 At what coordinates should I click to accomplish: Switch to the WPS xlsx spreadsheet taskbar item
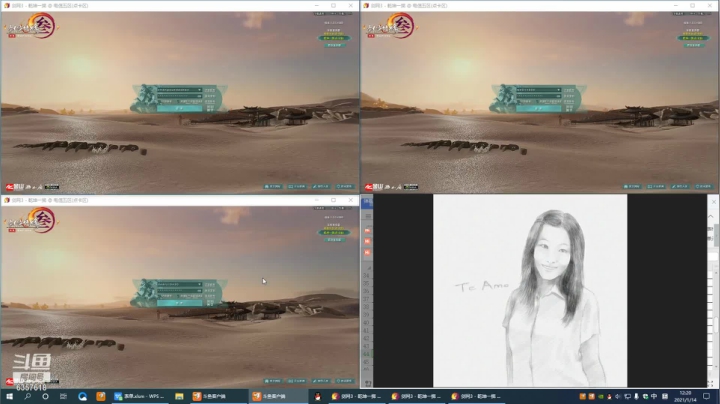[140, 396]
